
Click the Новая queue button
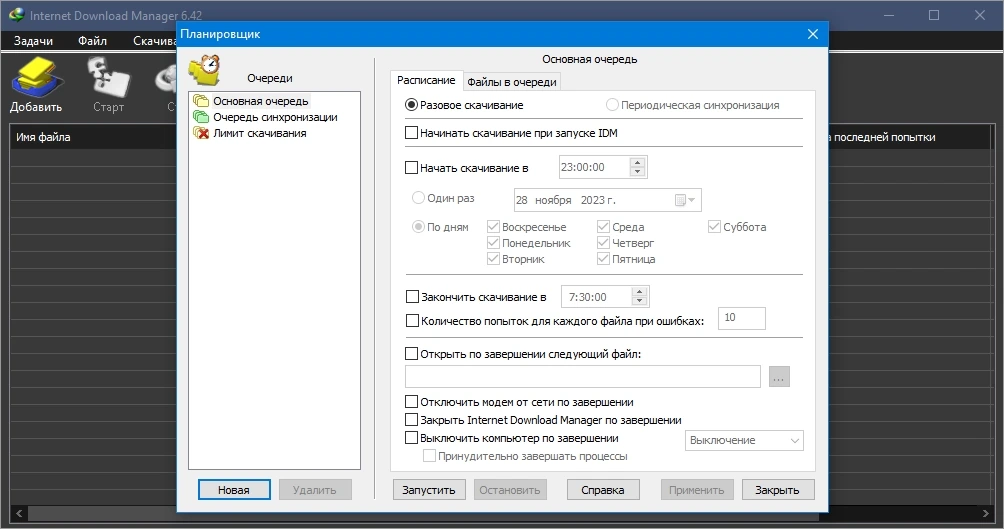pos(234,490)
